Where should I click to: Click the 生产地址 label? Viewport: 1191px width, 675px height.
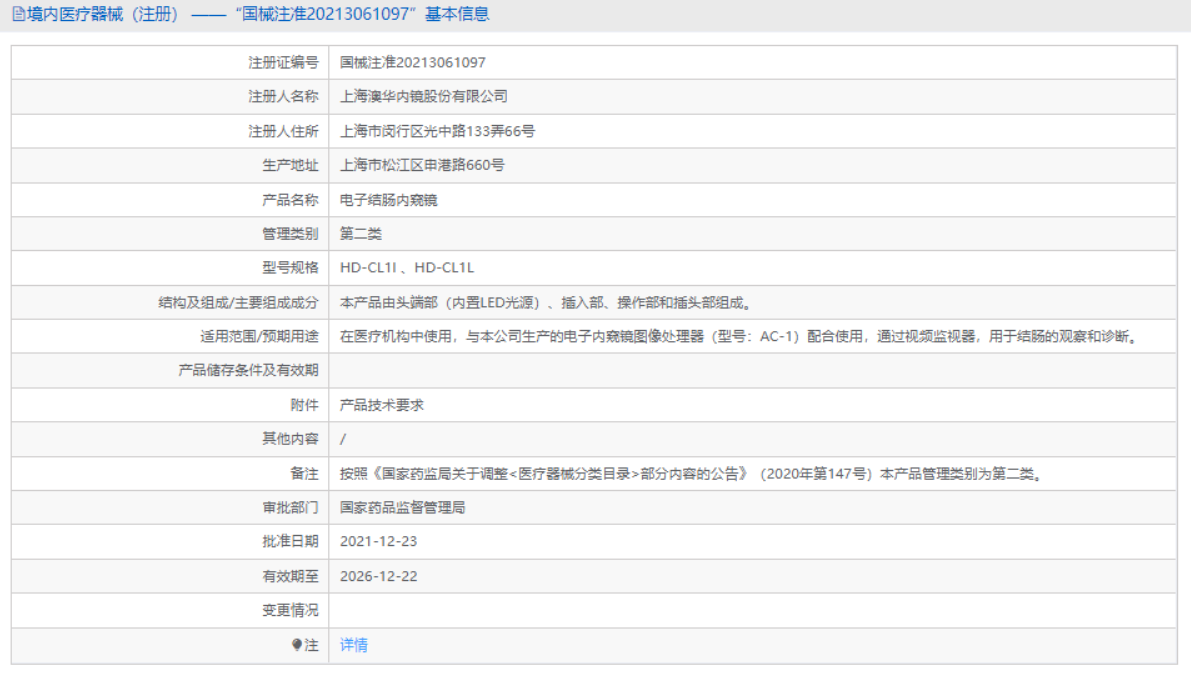[x=290, y=165]
